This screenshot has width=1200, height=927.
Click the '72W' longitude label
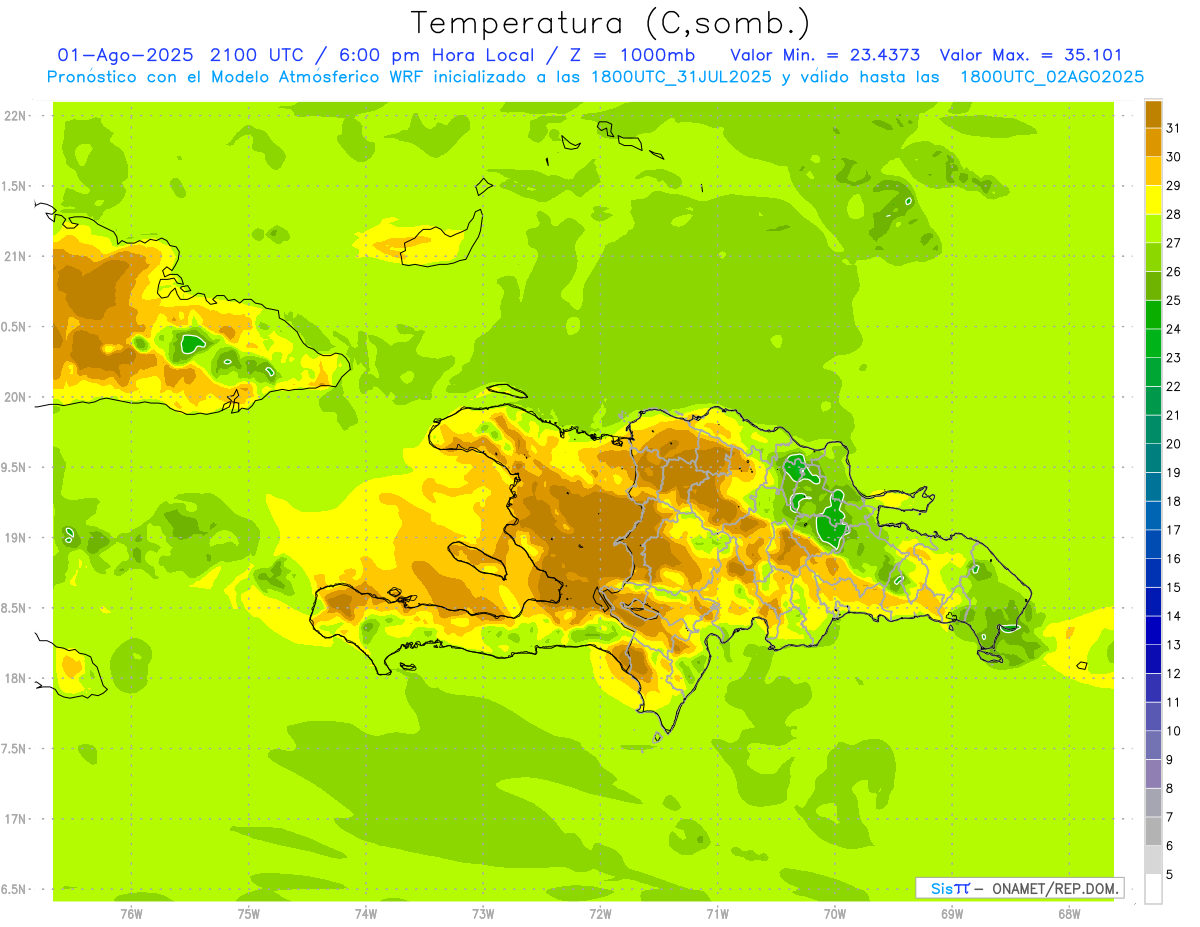tap(600, 913)
